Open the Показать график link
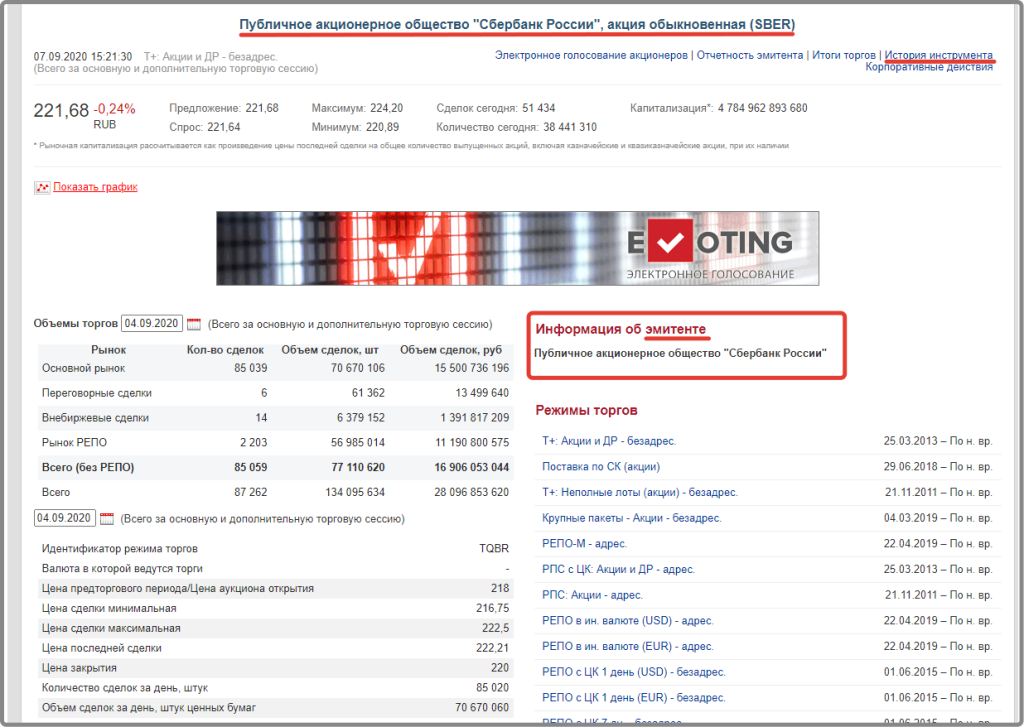Viewport: 1024px width, 727px height. click(x=95, y=187)
